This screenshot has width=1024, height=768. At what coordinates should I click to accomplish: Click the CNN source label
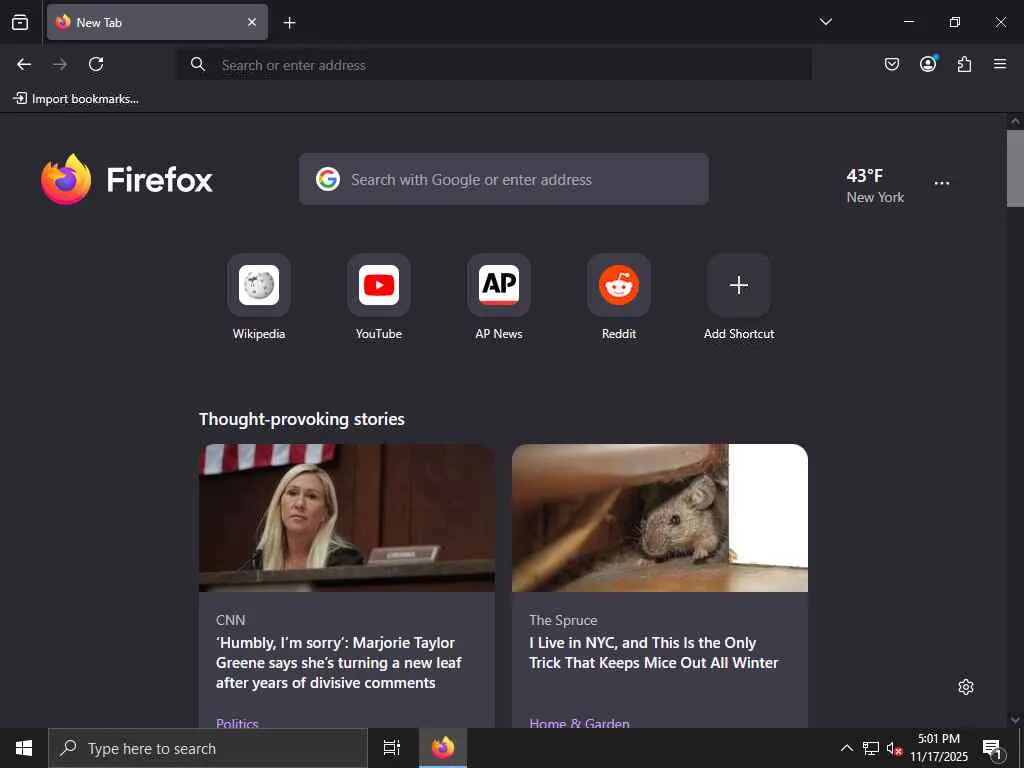pos(231,620)
